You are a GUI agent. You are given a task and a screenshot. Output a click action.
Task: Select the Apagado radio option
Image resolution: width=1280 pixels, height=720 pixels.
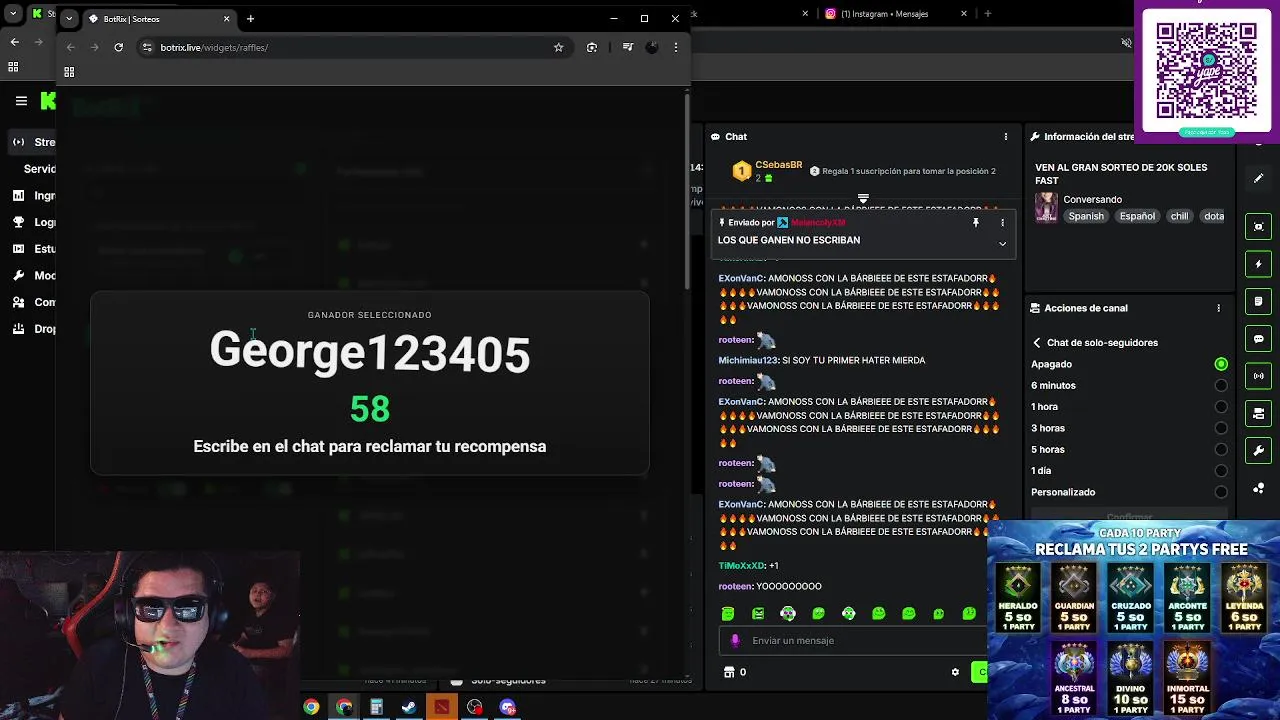click(x=1221, y=364)
